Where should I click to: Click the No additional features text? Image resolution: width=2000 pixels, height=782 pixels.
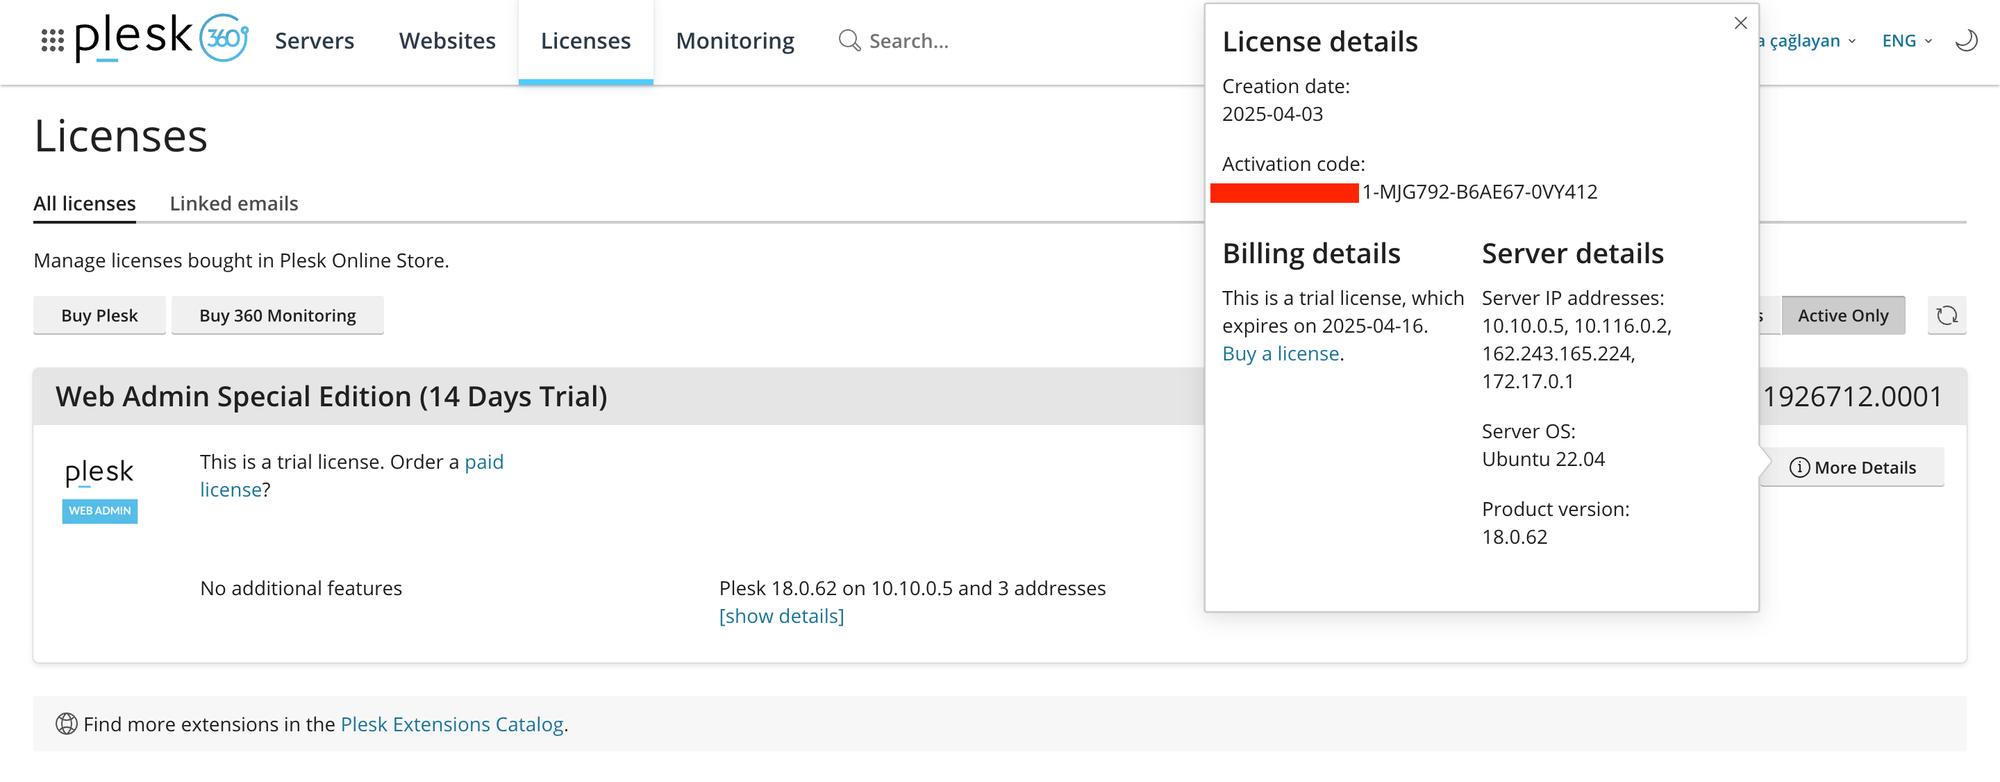[301, 588]
